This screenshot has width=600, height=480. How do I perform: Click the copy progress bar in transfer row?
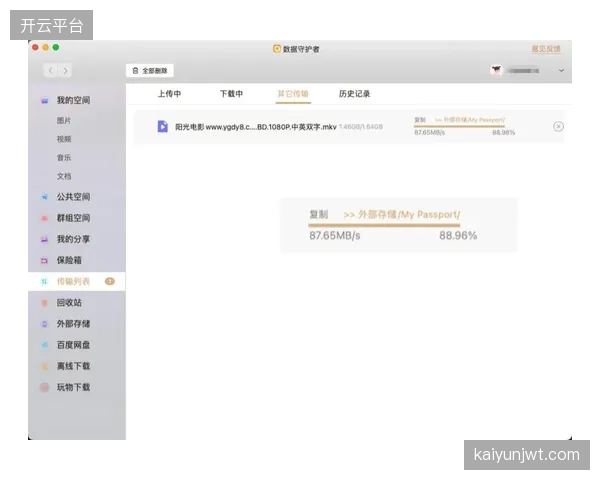pos(460,126)
